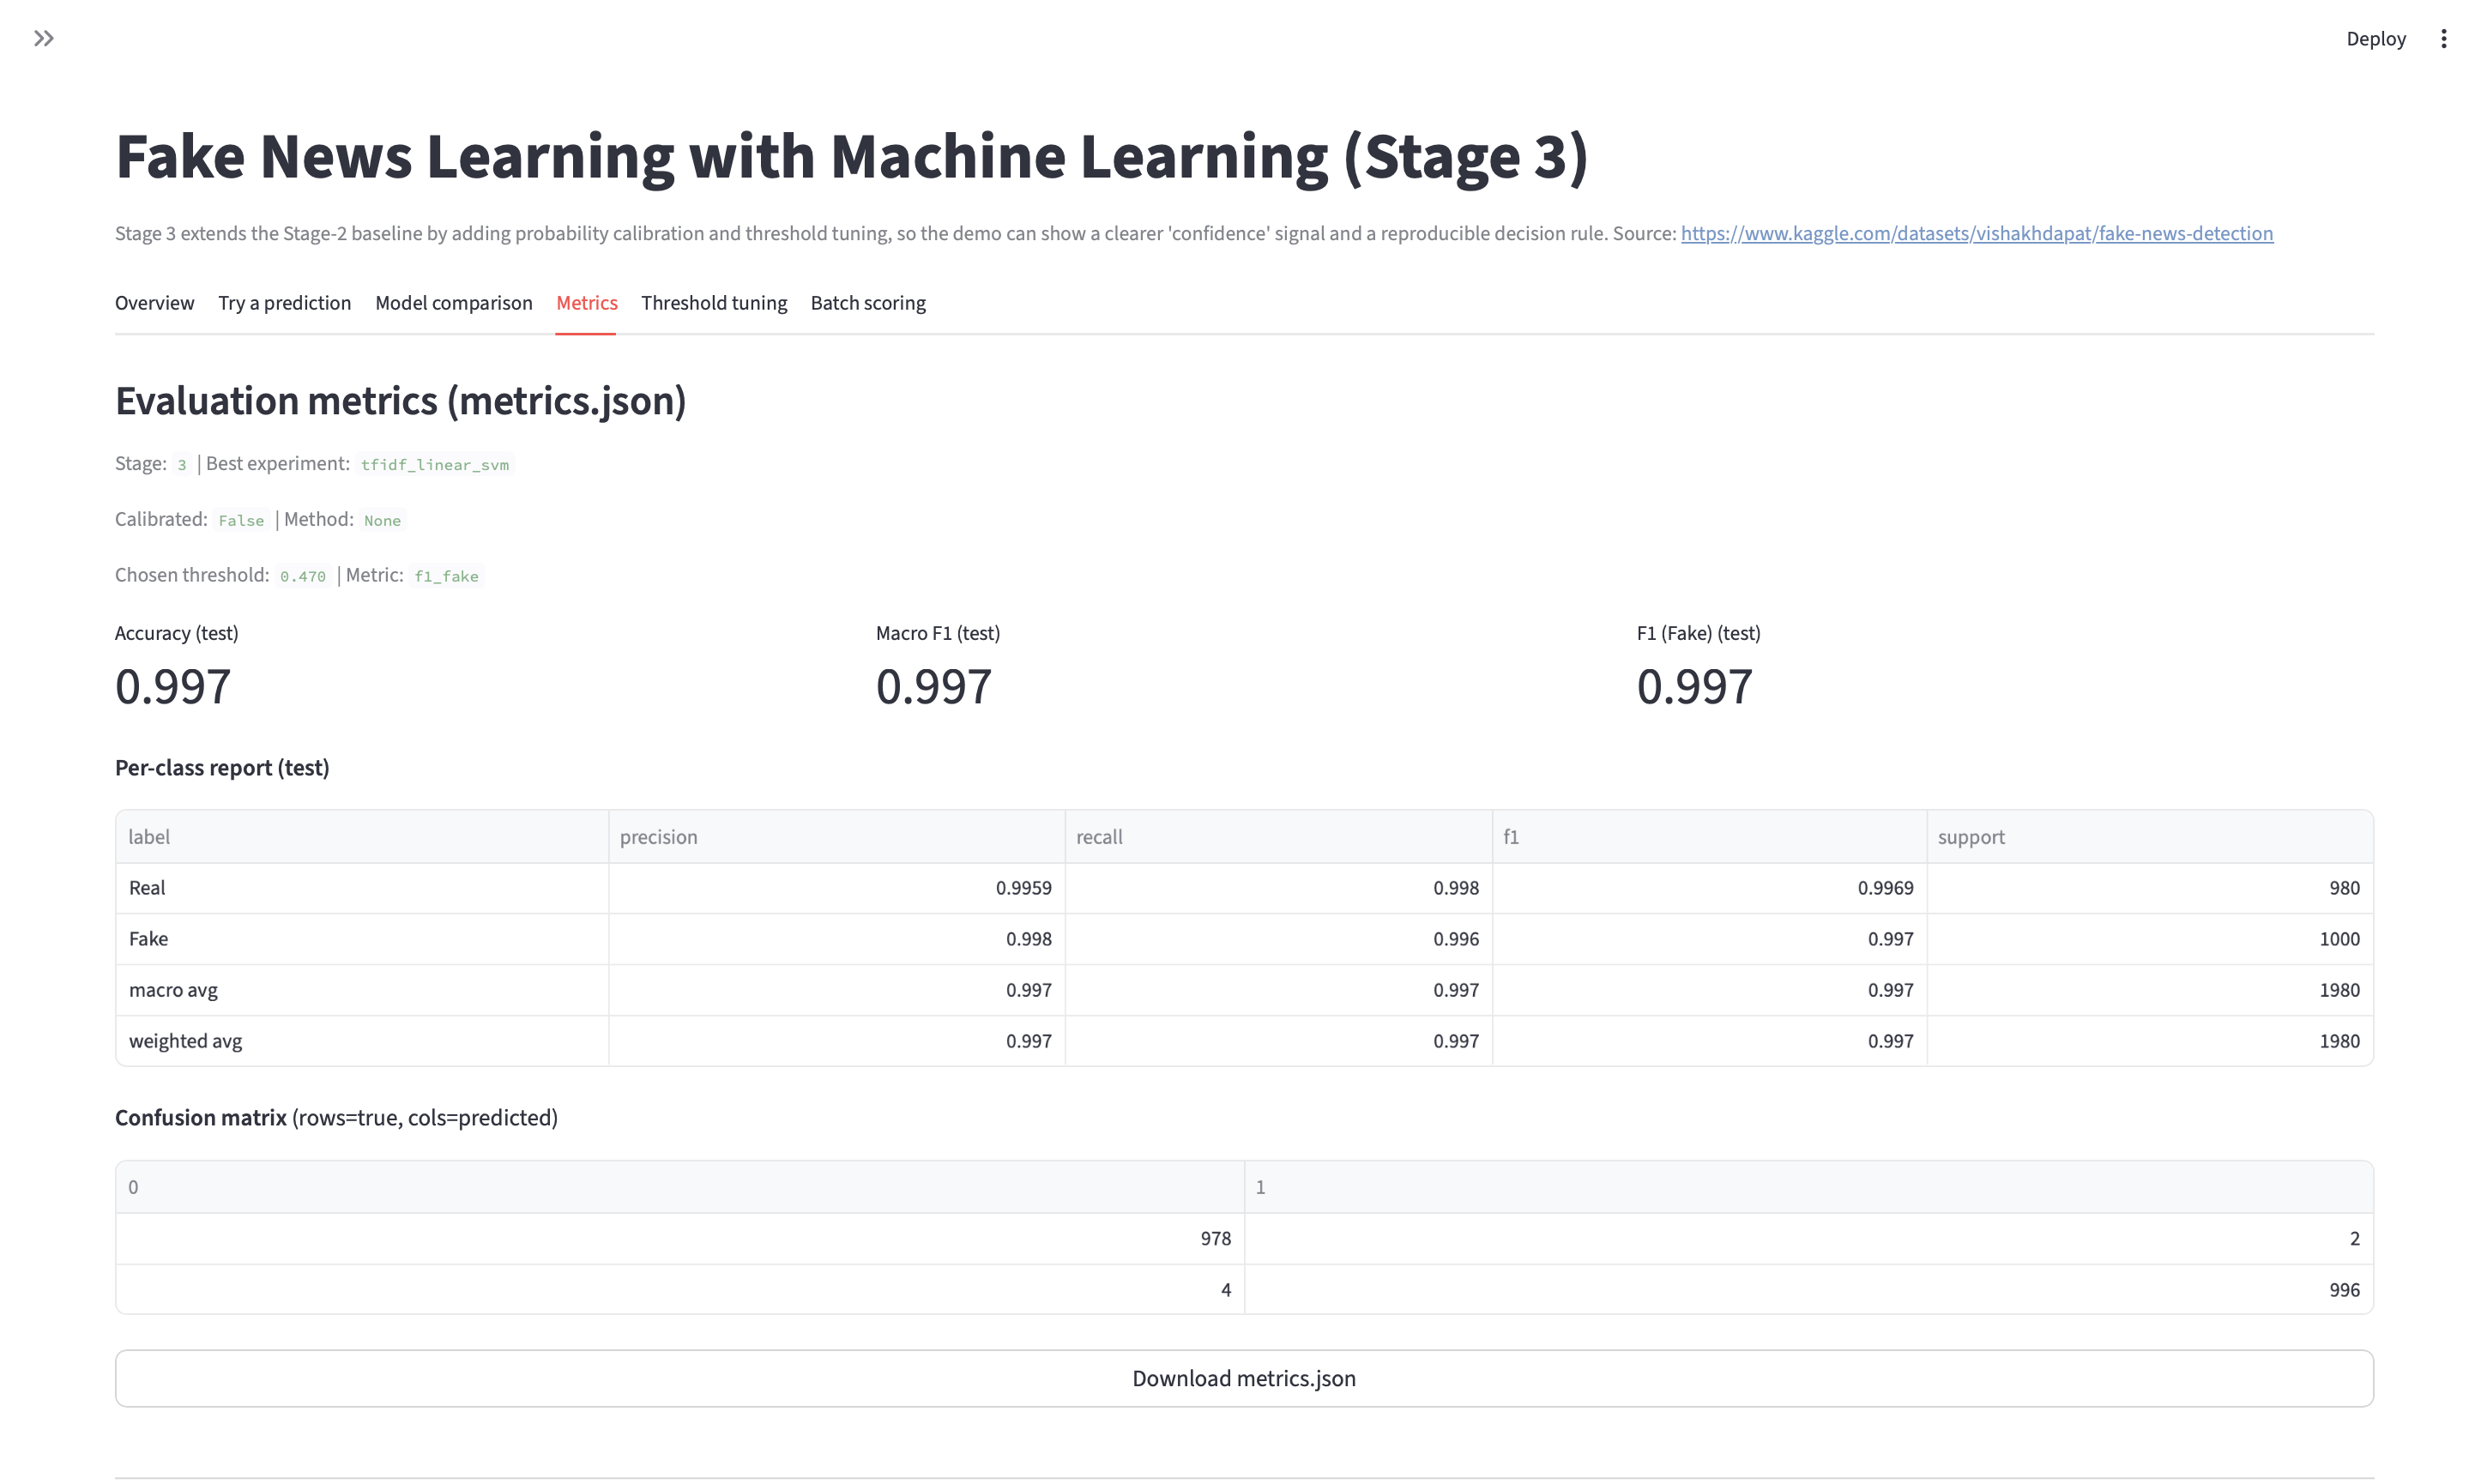Open the Threshold tuning tab
Image resolution: width=2469 pixels, height=1484 pixels.
[713, 302]
